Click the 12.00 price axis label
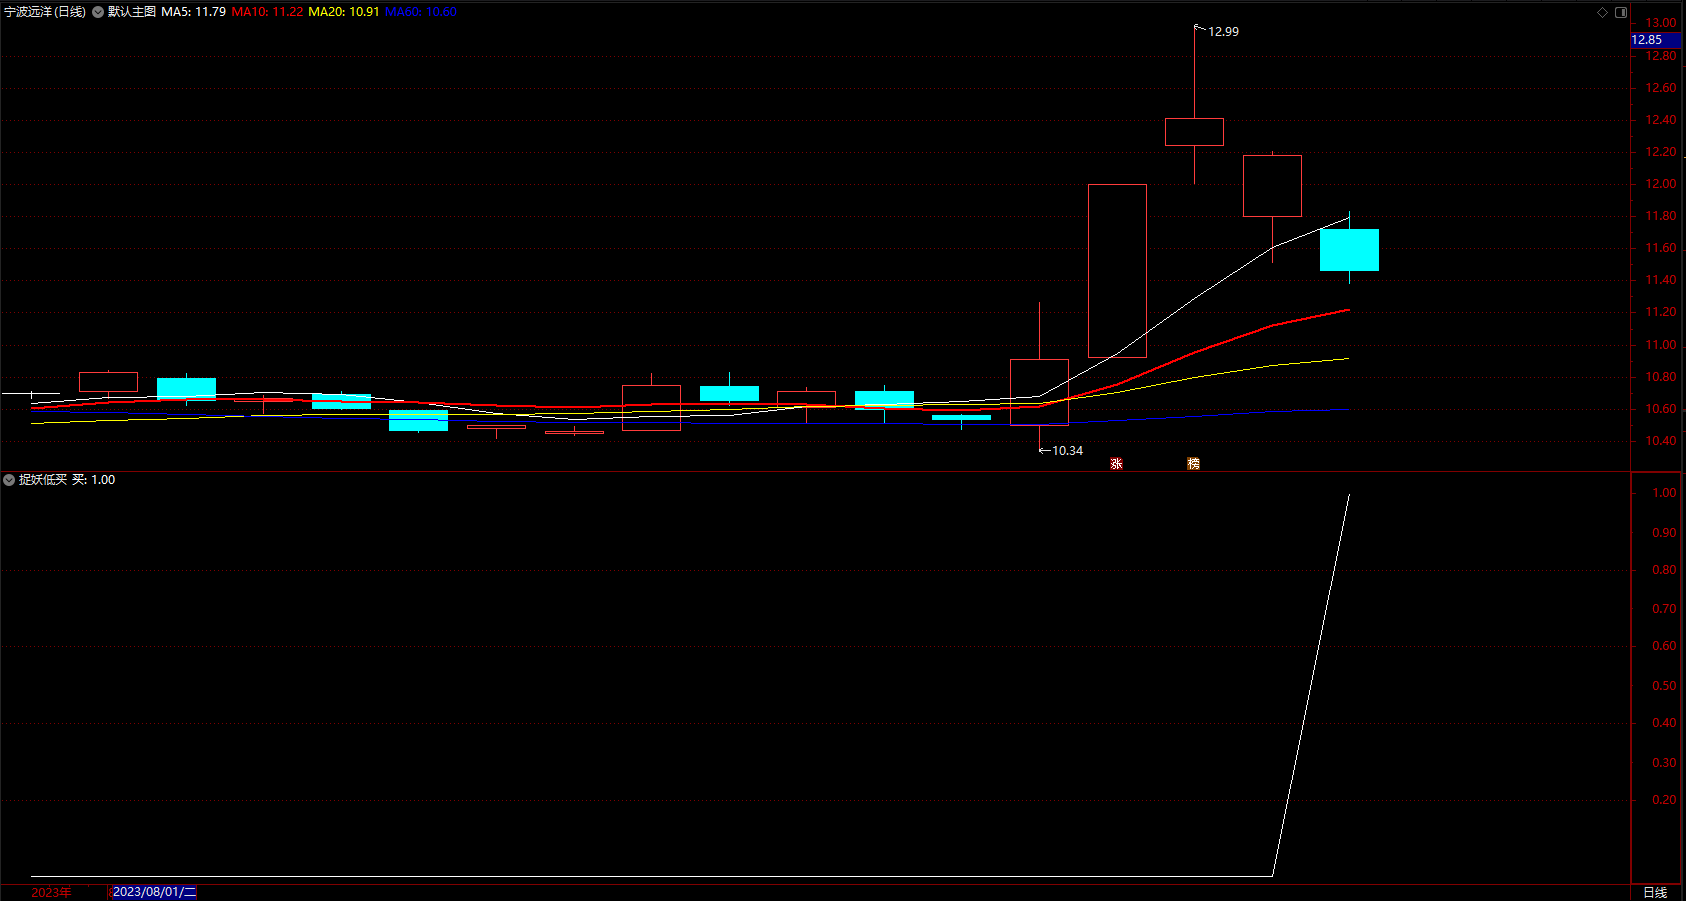 1661,184
